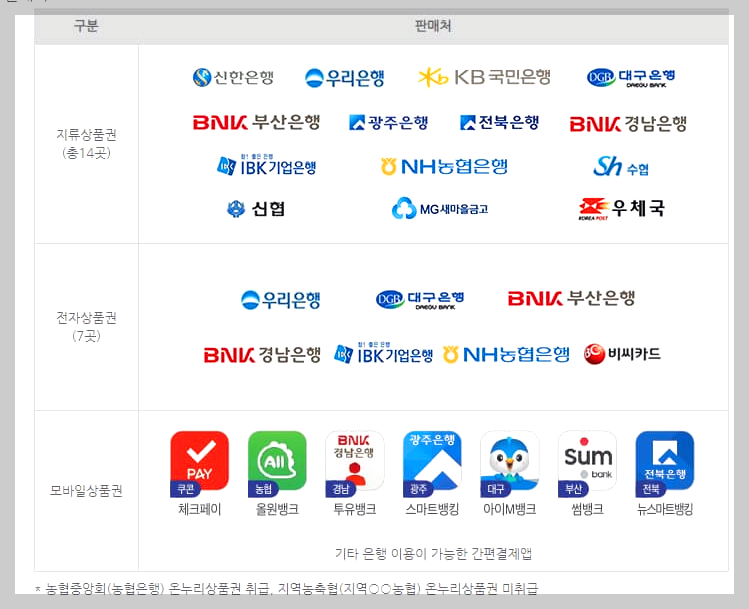Open the 전북은행 뉴스마트뱅킹 app icon
Viewport: 749px width, 609px height.
coord(665,463)
